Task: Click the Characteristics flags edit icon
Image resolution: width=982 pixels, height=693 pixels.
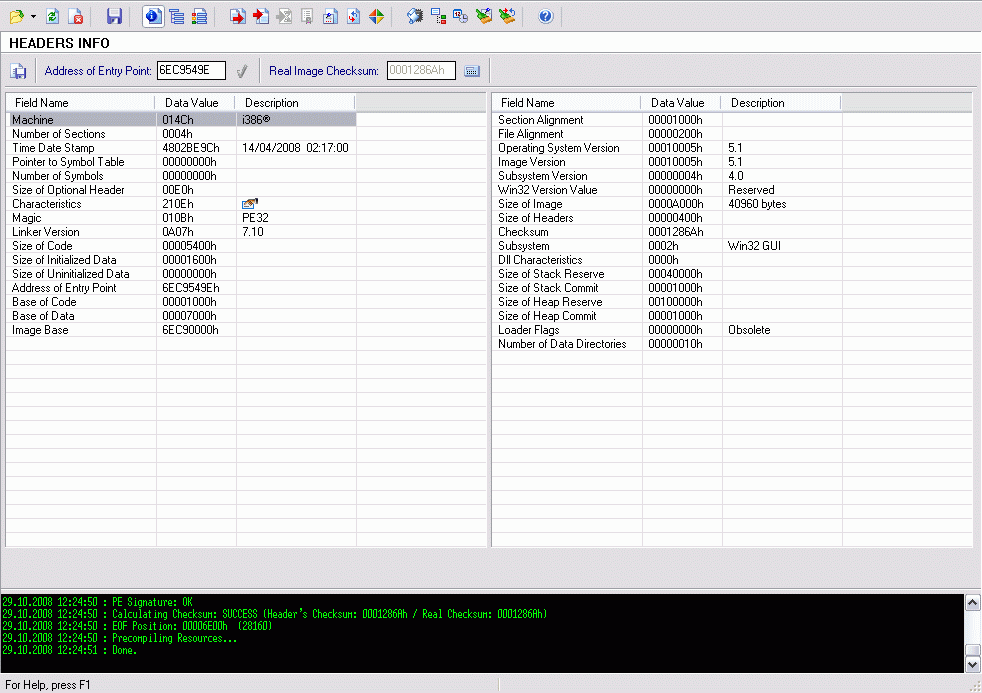Action: point(249,203)
